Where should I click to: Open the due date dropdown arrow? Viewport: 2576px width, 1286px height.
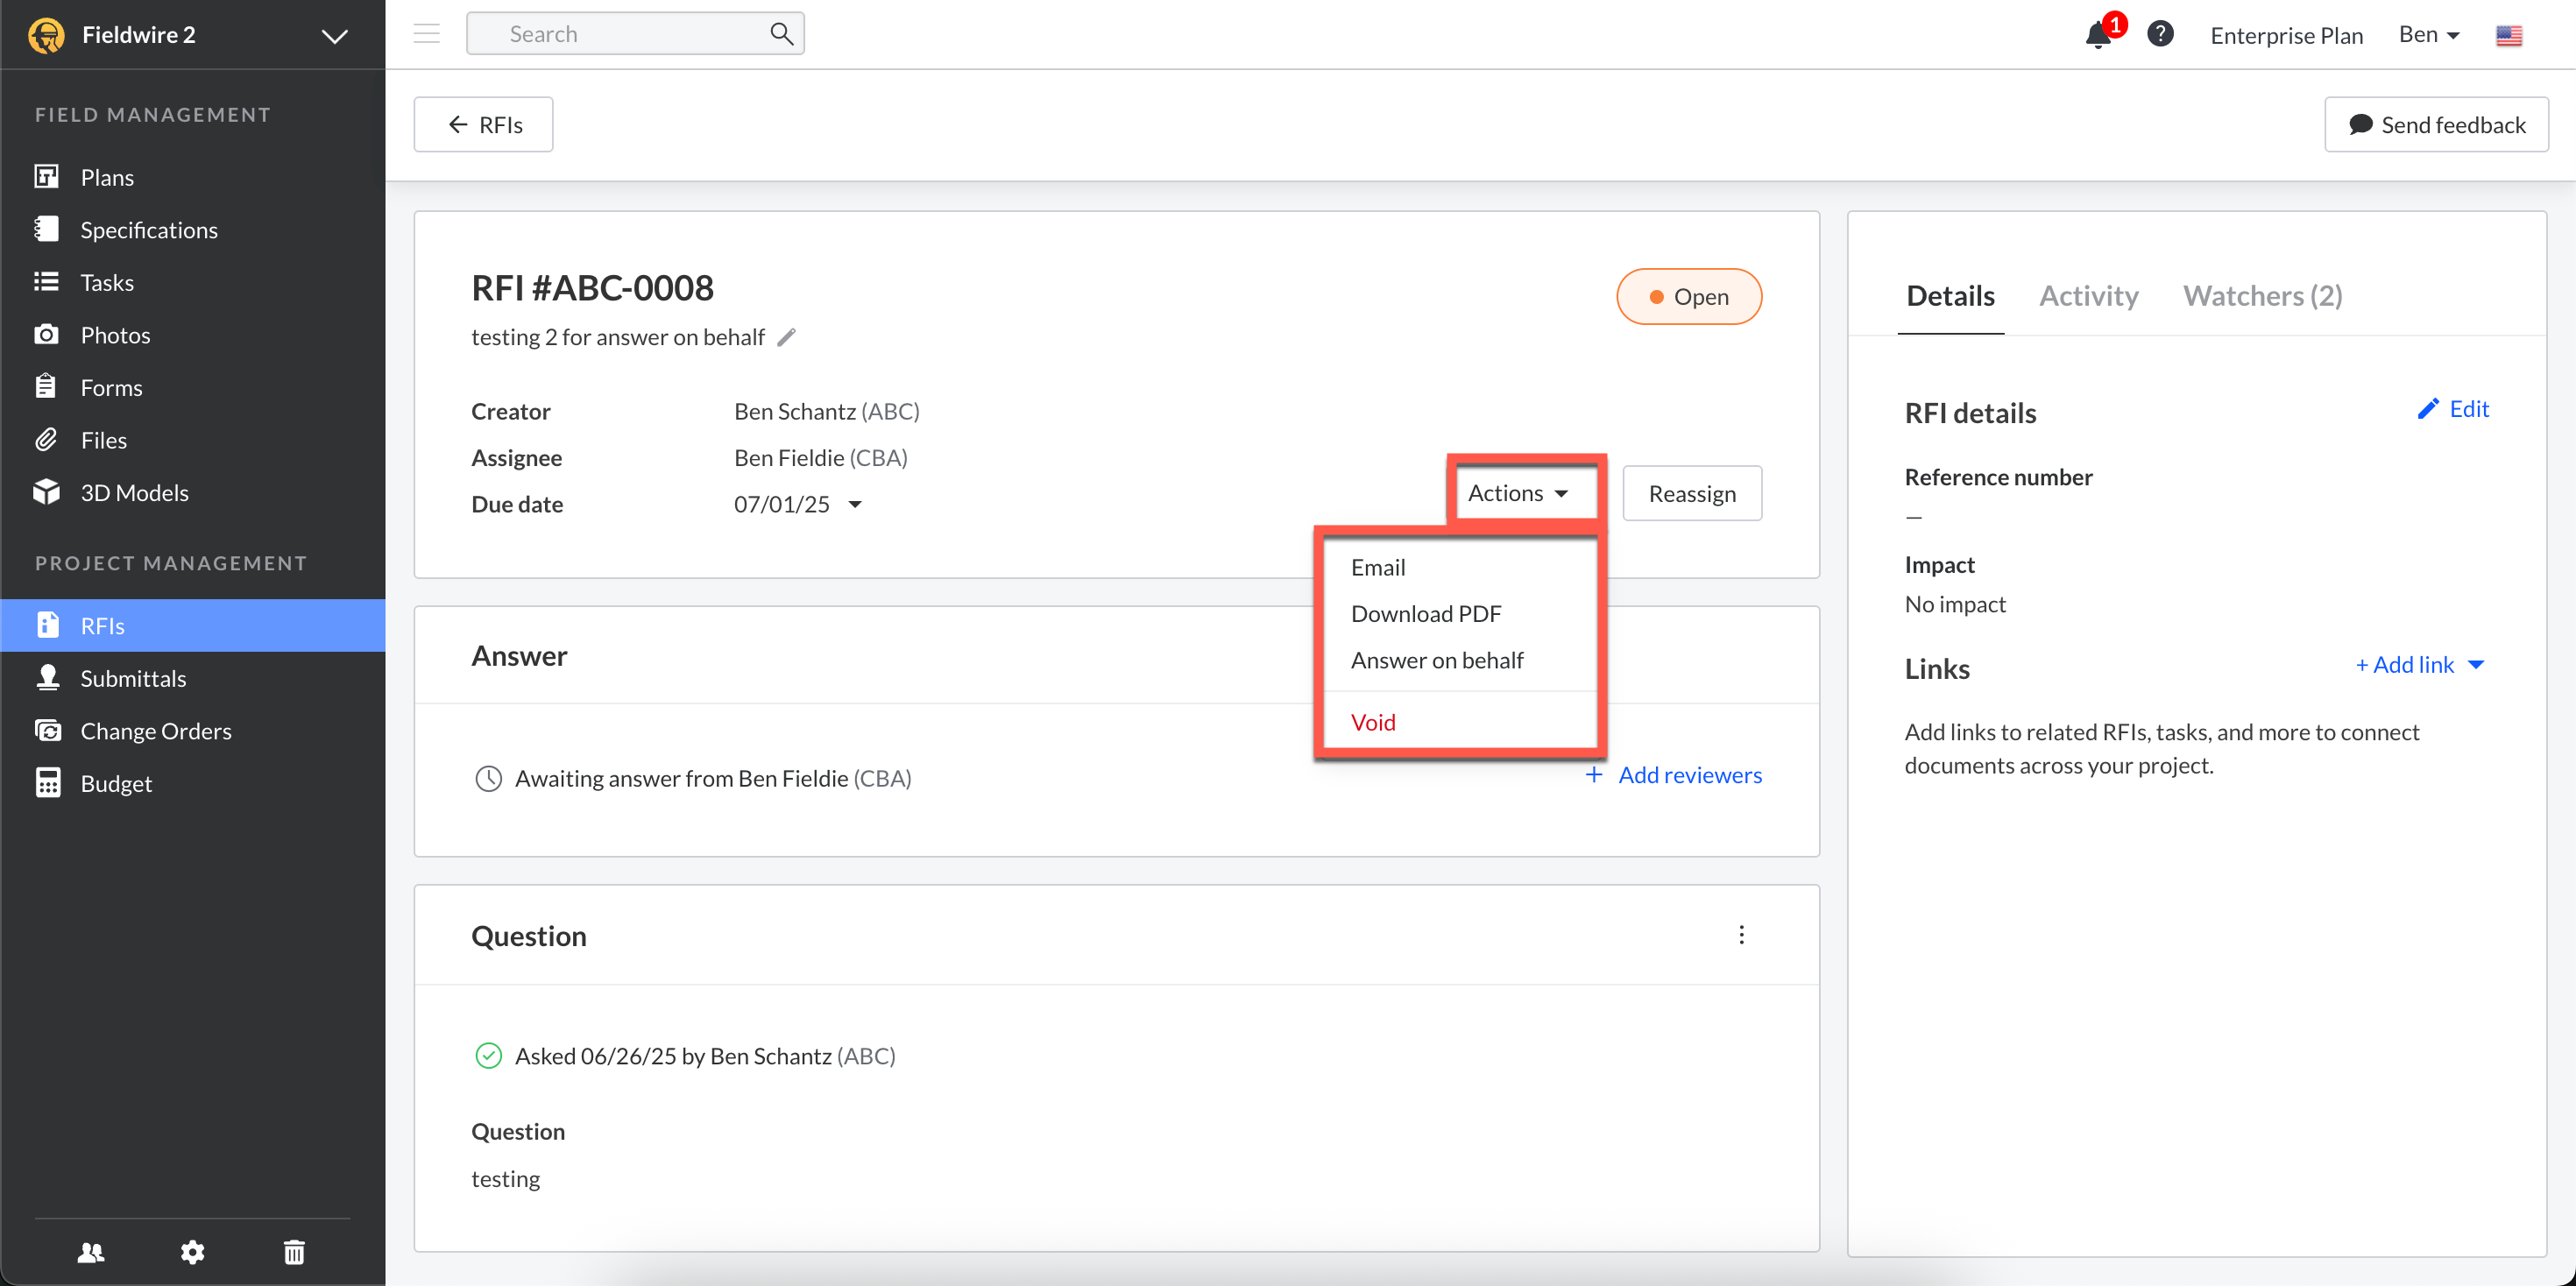pos(855,504)
